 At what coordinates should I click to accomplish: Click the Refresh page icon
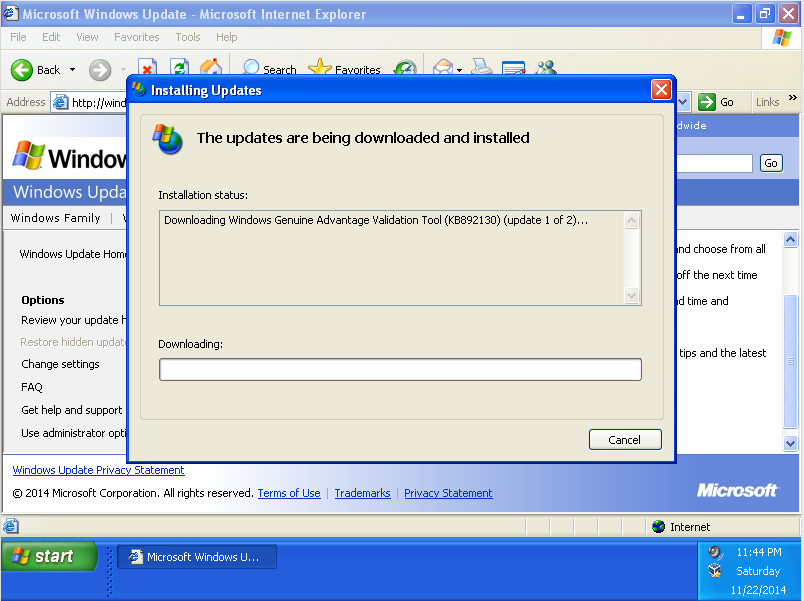tap(179, 67)
